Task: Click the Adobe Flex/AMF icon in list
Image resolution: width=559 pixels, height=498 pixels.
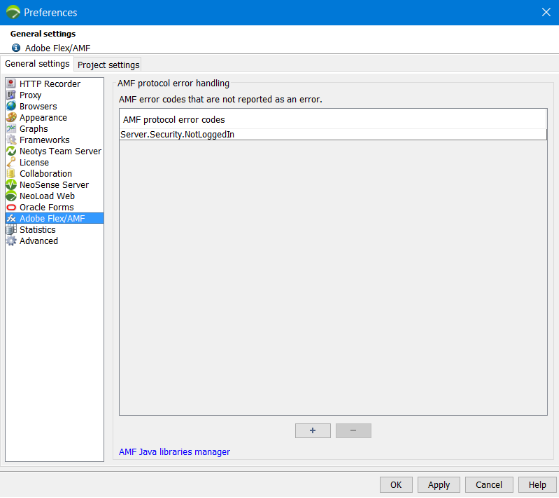Action: tap(11, 218)
